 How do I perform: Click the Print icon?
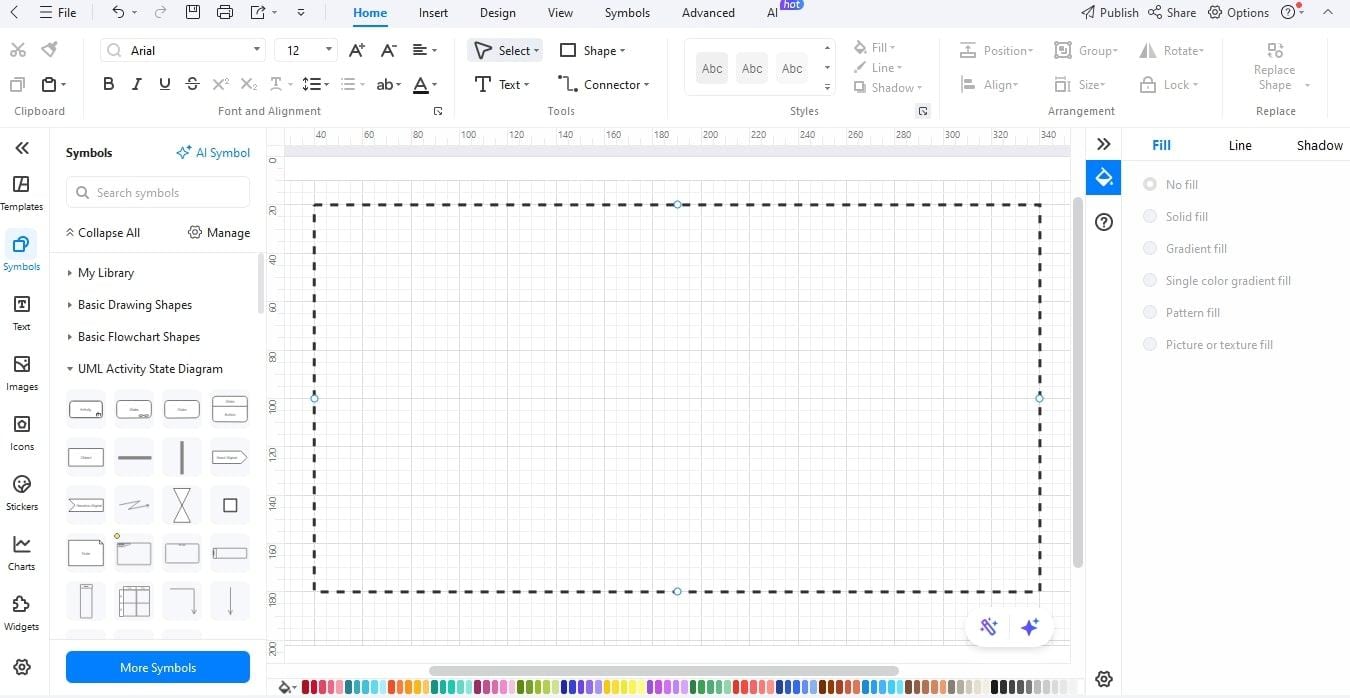tap(225, 13)
